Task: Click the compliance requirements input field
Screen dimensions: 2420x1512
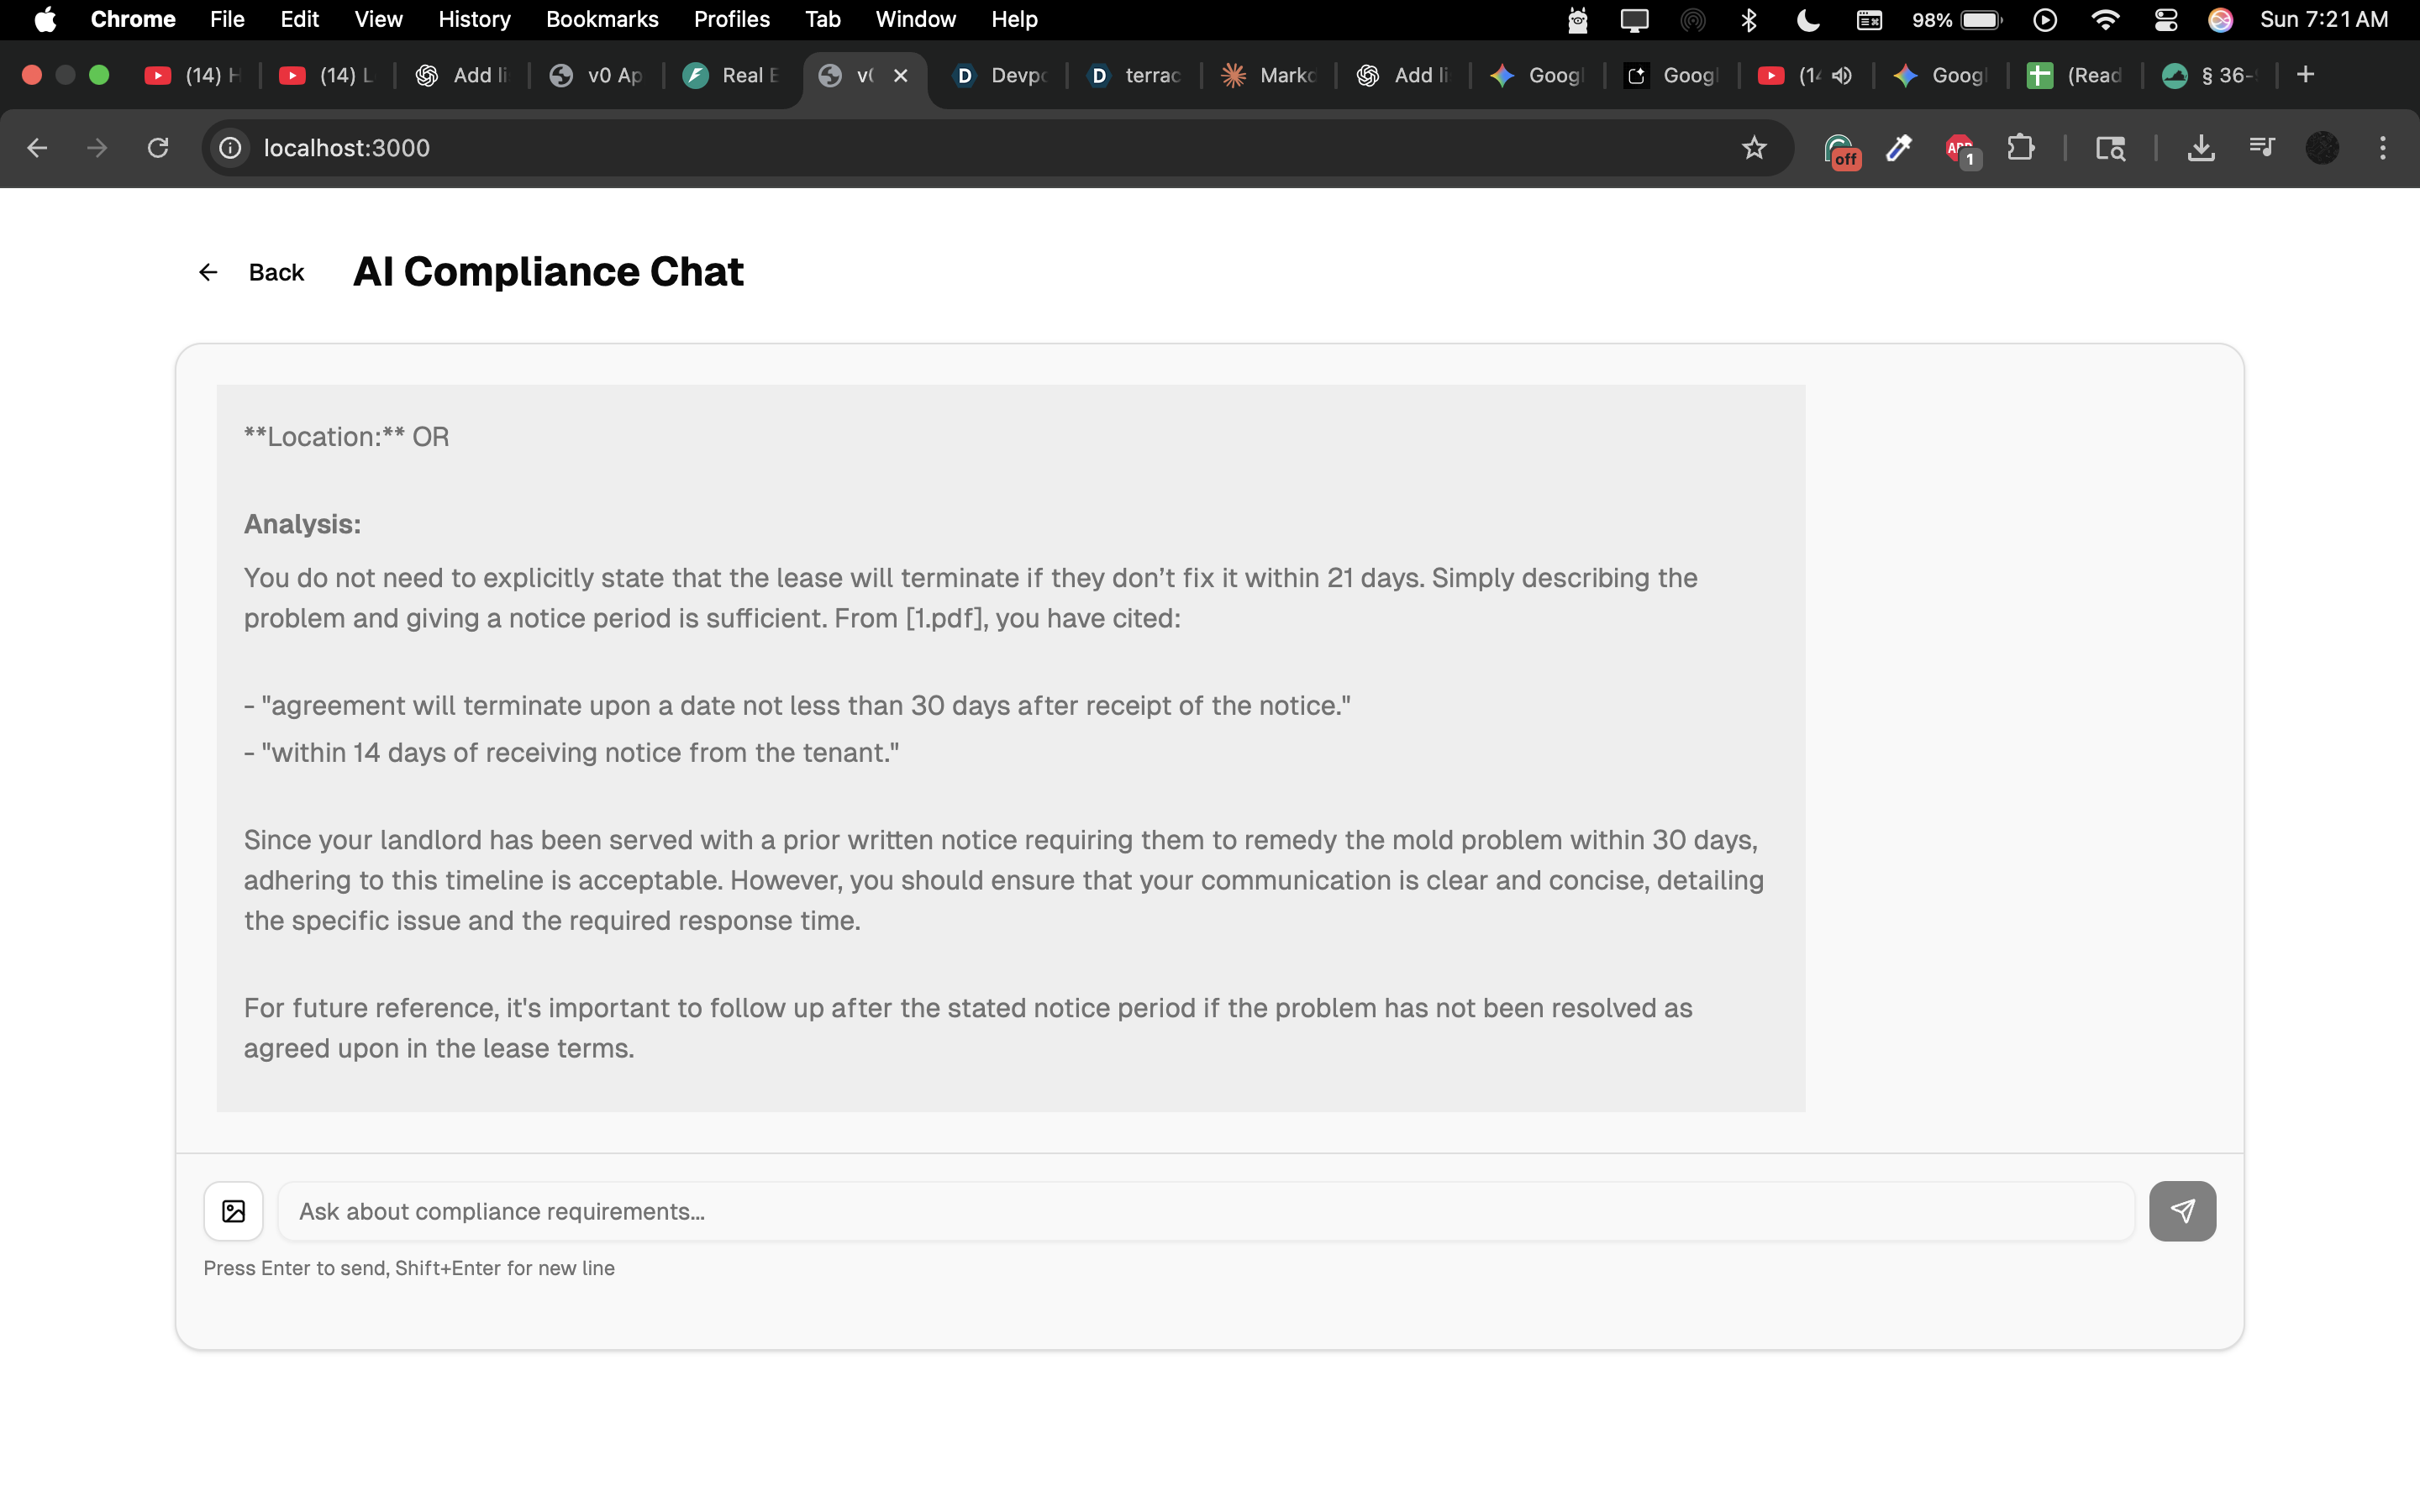Action: [1205, 1211]
